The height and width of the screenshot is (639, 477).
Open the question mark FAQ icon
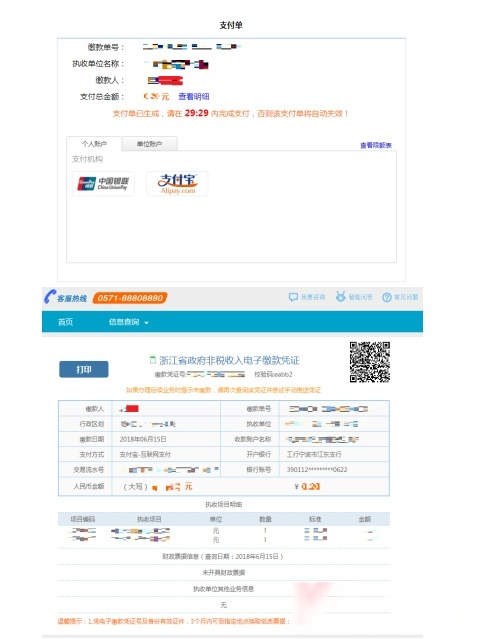[x=386, y=297]
